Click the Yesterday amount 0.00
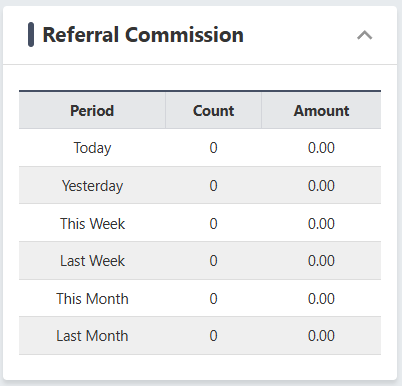Image resolution: width=402 pixels, height=386 pixels. pos(321,186)
